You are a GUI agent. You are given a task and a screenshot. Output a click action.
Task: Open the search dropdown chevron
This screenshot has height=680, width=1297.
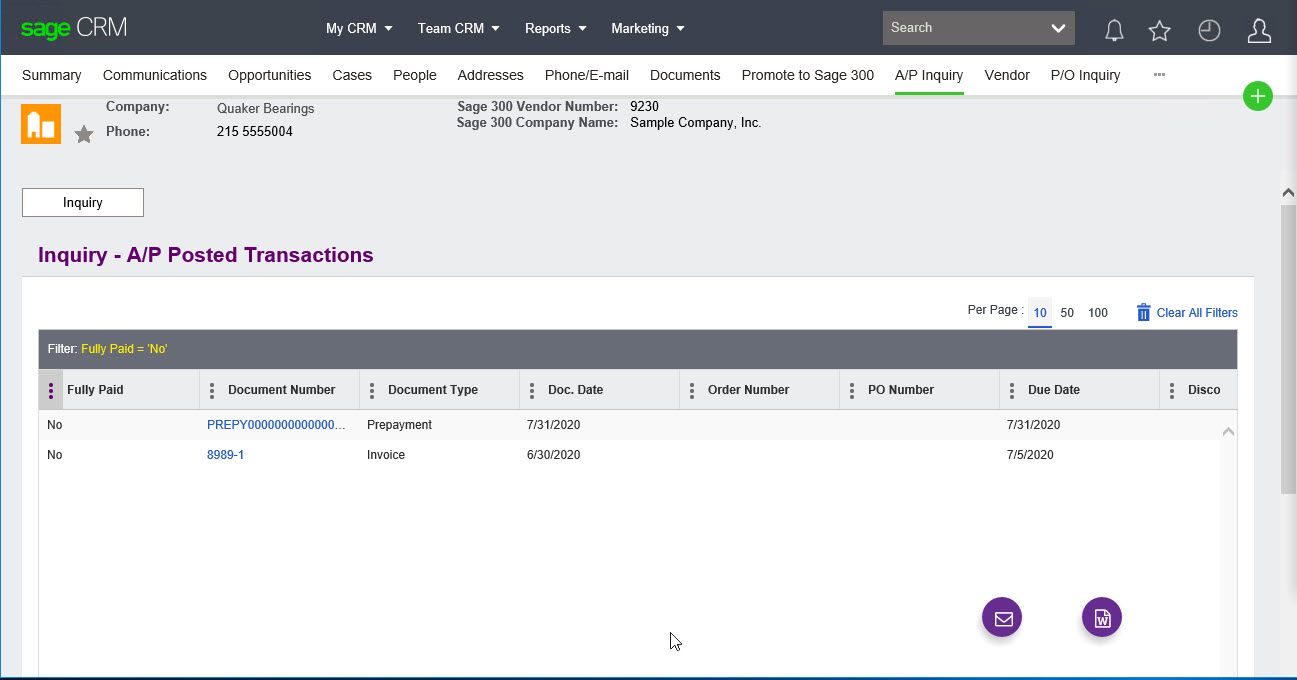coord(1058,28)
